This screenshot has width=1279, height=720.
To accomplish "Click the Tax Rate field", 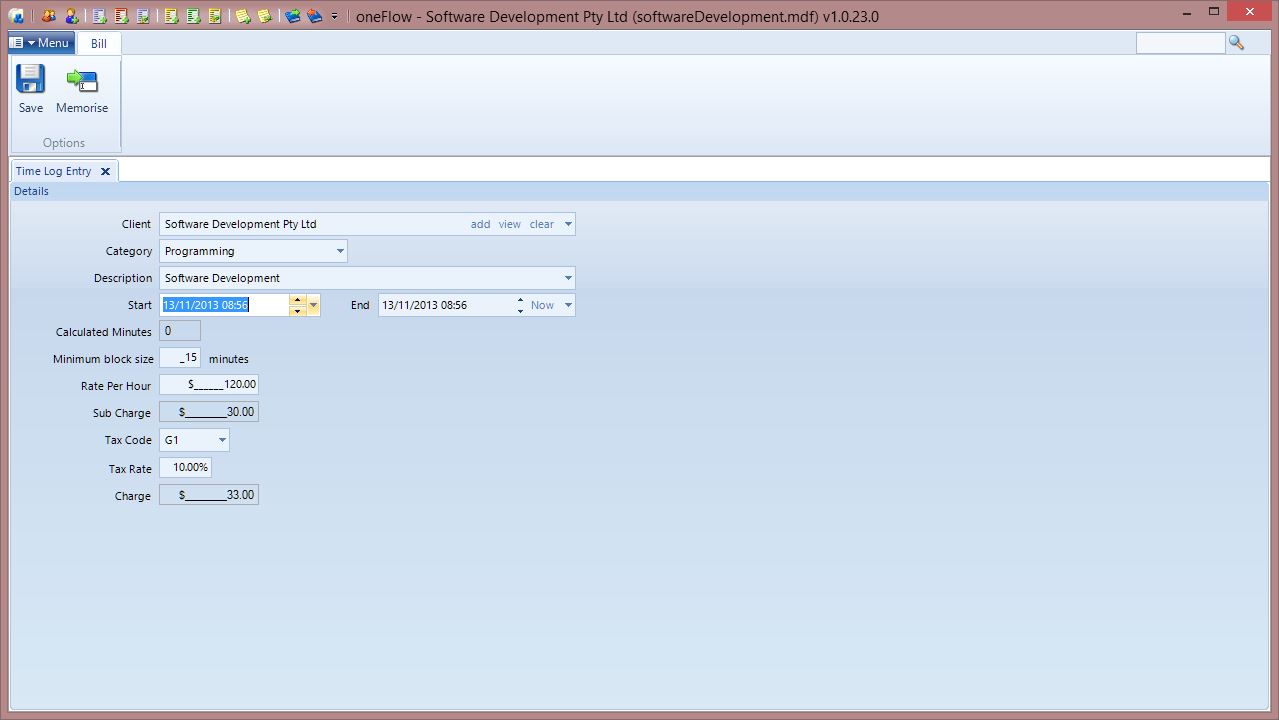I will [x=185, y=467].
